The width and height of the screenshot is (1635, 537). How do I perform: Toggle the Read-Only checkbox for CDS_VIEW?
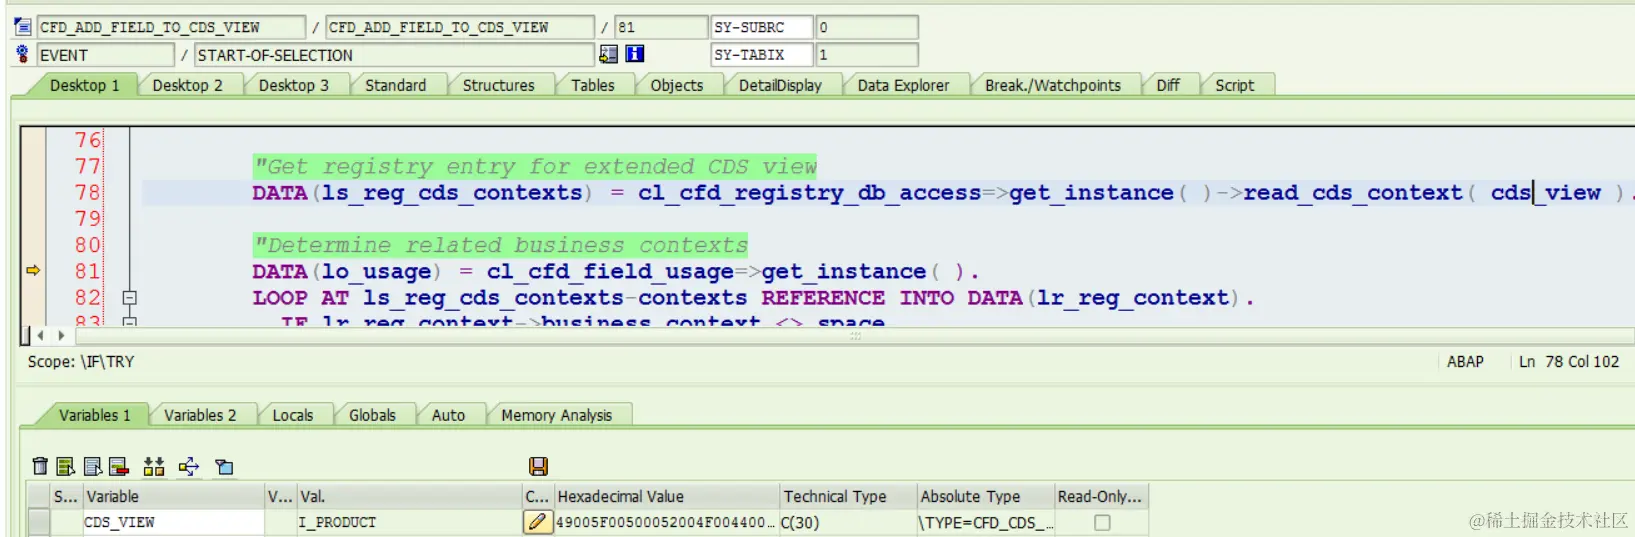tap(1102, 522)
